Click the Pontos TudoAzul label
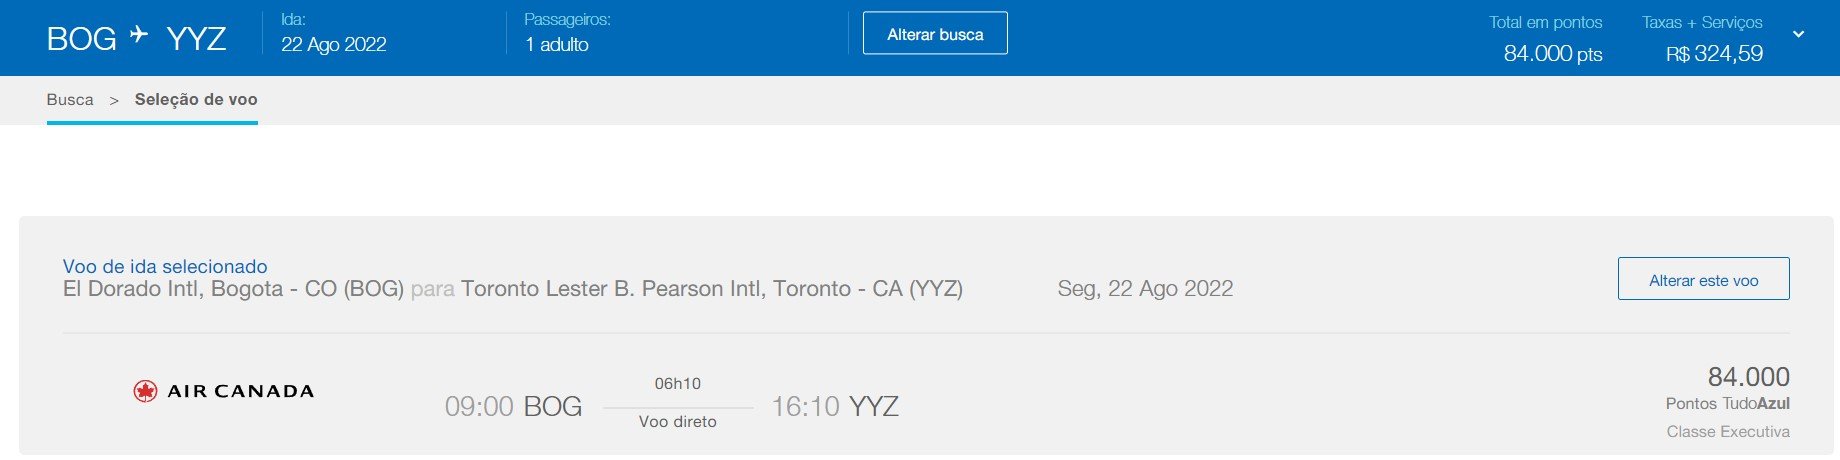 [1727, 404]
